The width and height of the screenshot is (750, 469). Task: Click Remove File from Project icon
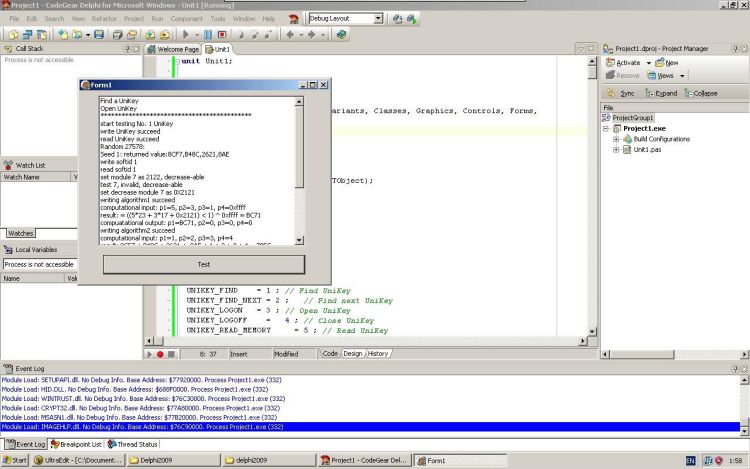(x=165, y=34)
